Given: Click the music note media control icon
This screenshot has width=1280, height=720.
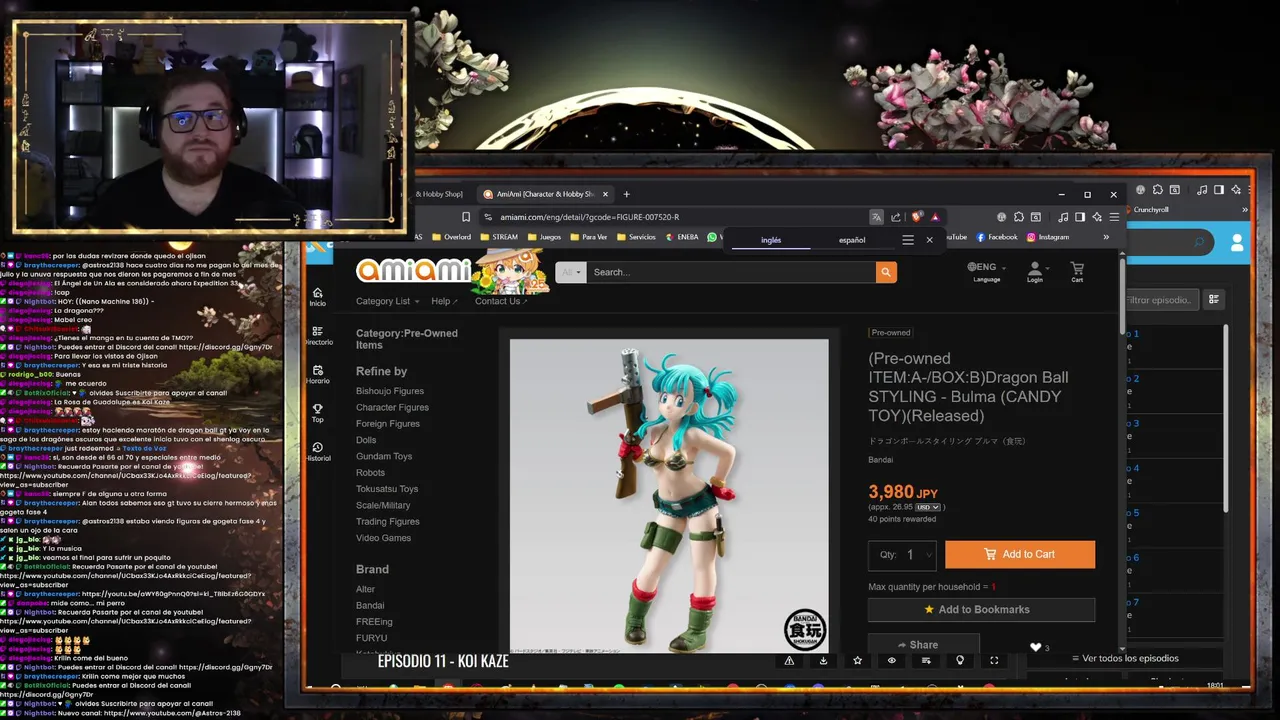Looking at the screenshot, I should tap(1064, 217).
